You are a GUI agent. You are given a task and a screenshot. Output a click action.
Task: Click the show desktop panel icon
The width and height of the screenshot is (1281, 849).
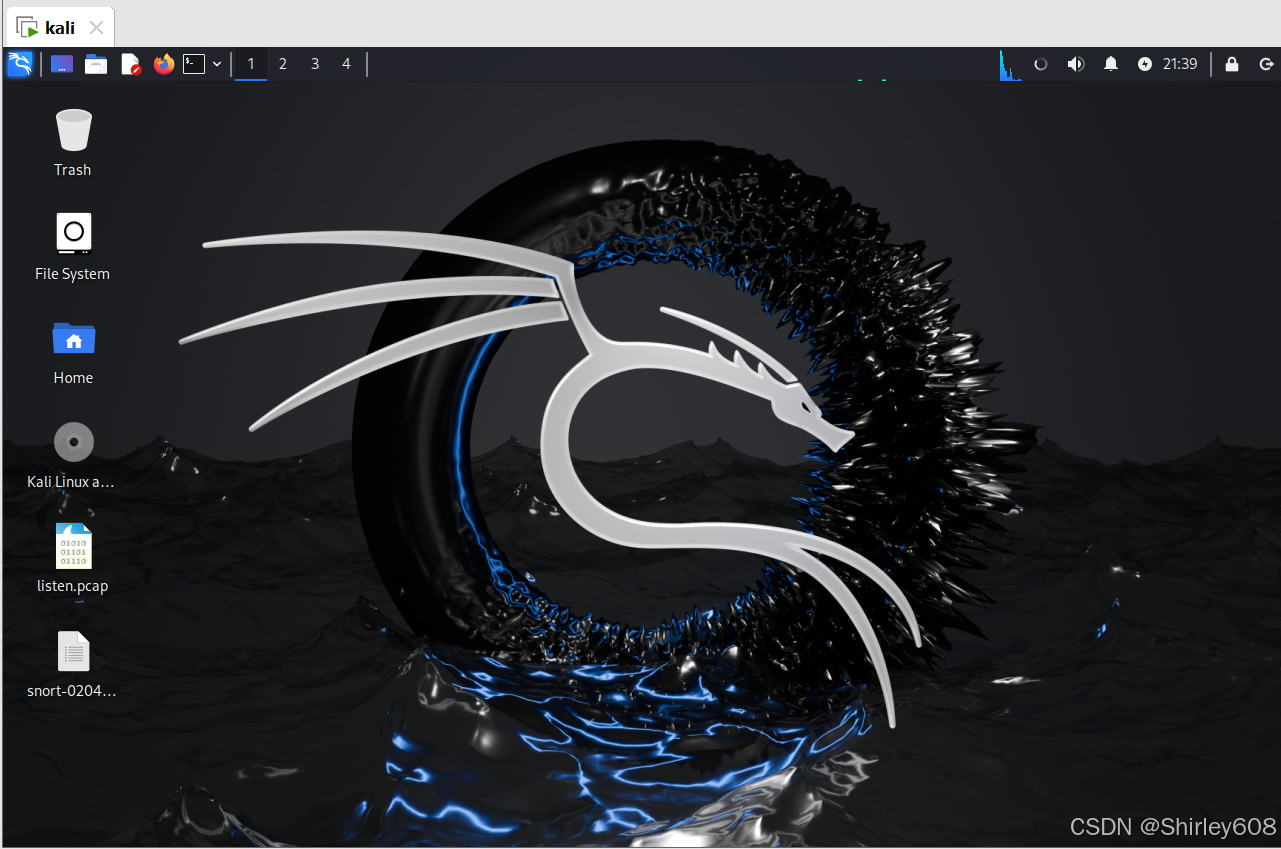click(x=62, y=64)
